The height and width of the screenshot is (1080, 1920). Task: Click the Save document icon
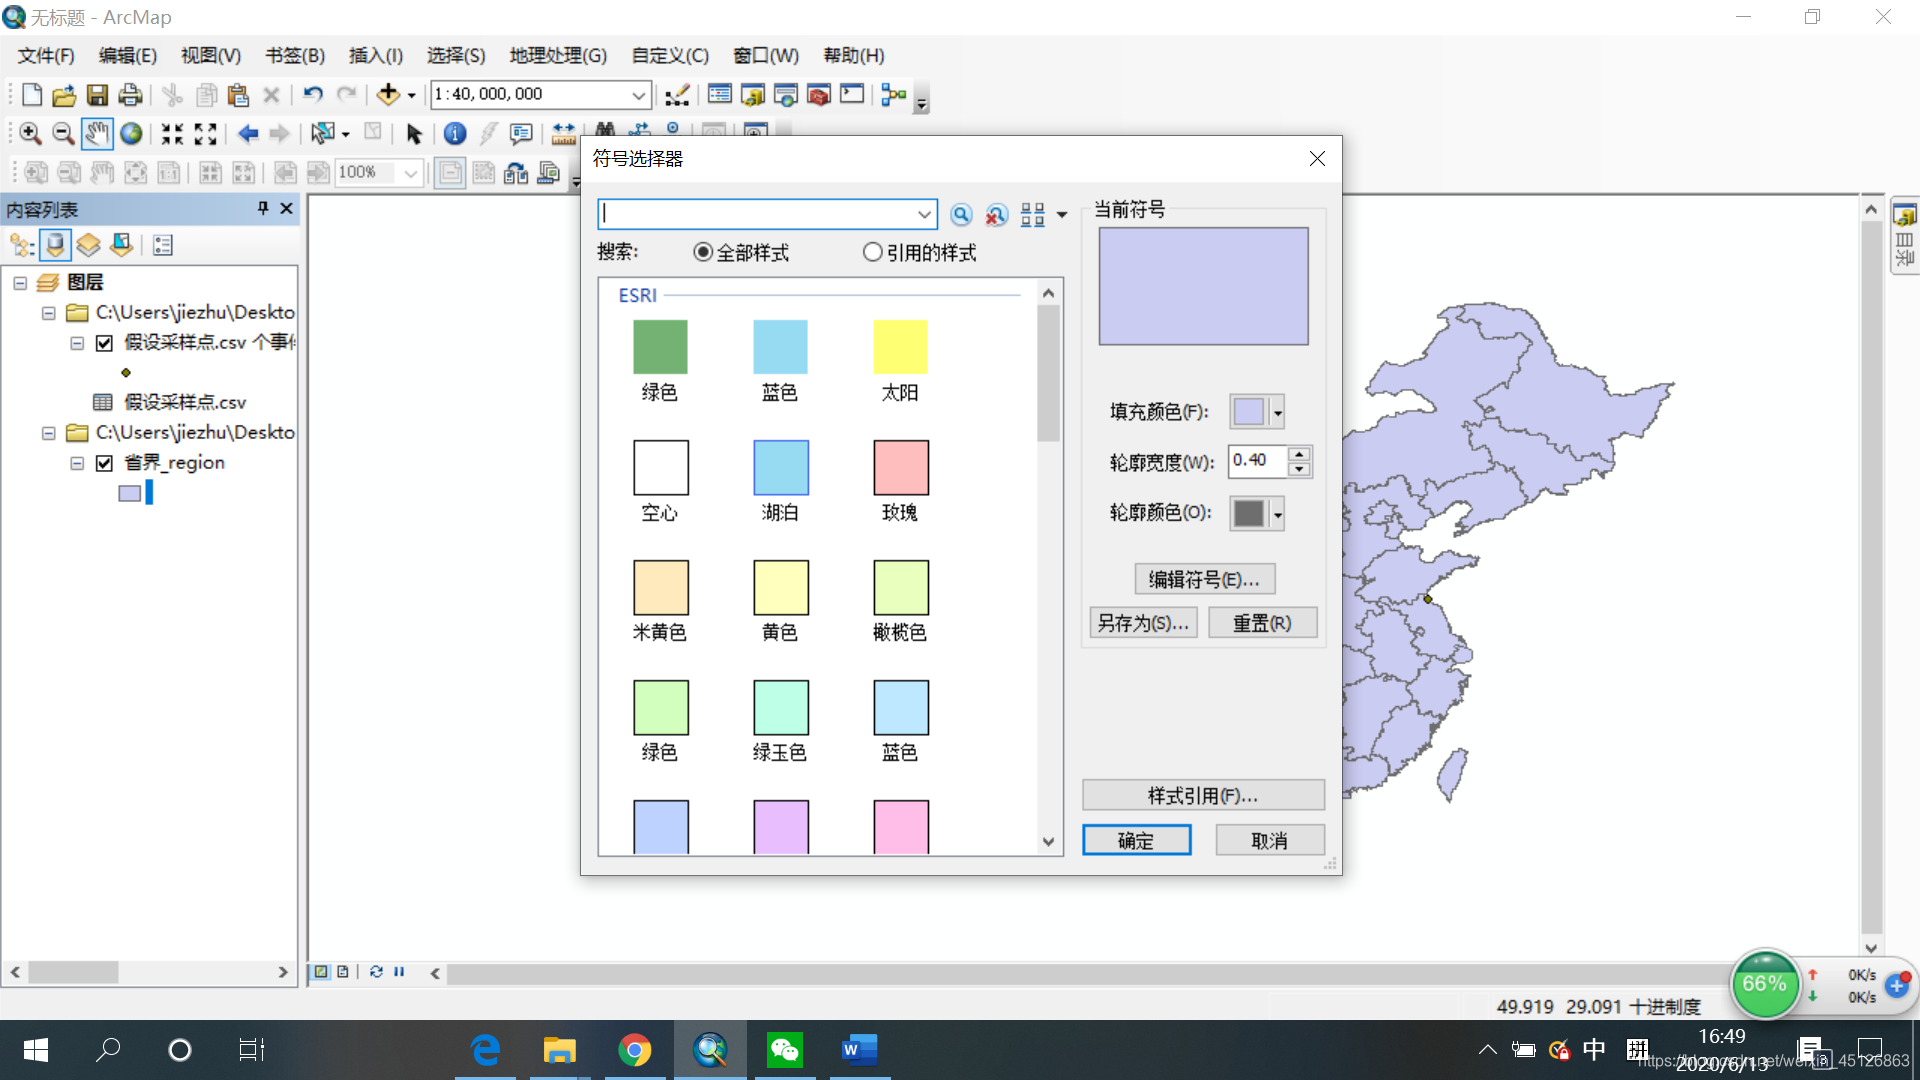(97, 95)
